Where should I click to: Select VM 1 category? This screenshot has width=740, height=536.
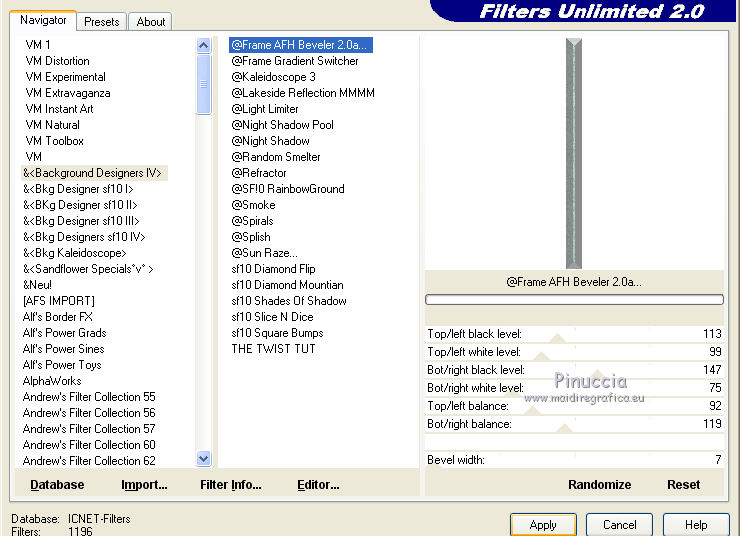tap(38, 45)
